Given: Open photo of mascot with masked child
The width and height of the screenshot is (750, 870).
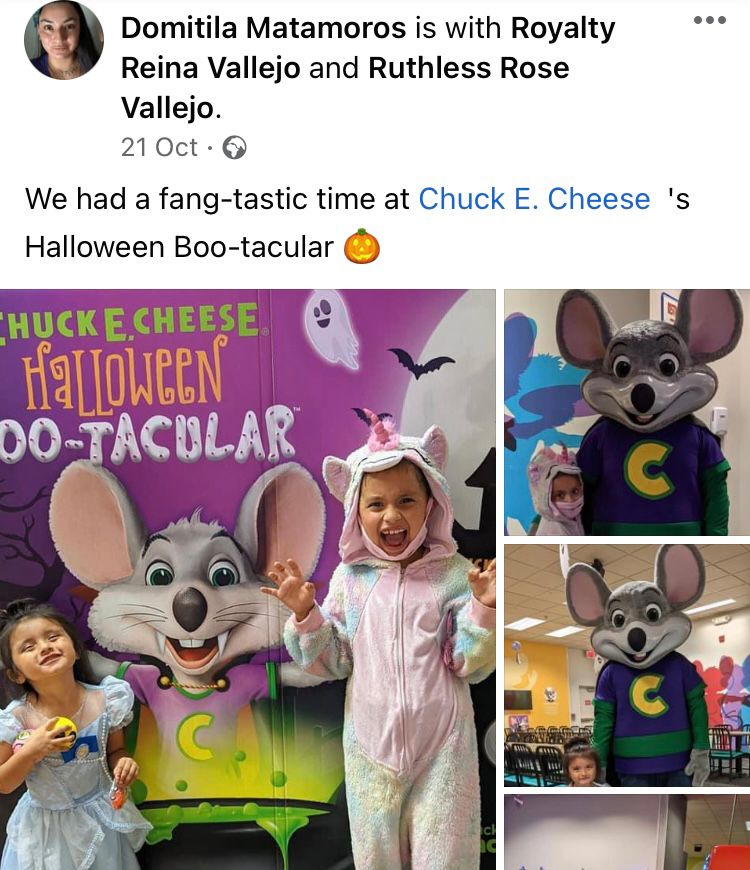Looking at the screenshot, I should (627, 412).
